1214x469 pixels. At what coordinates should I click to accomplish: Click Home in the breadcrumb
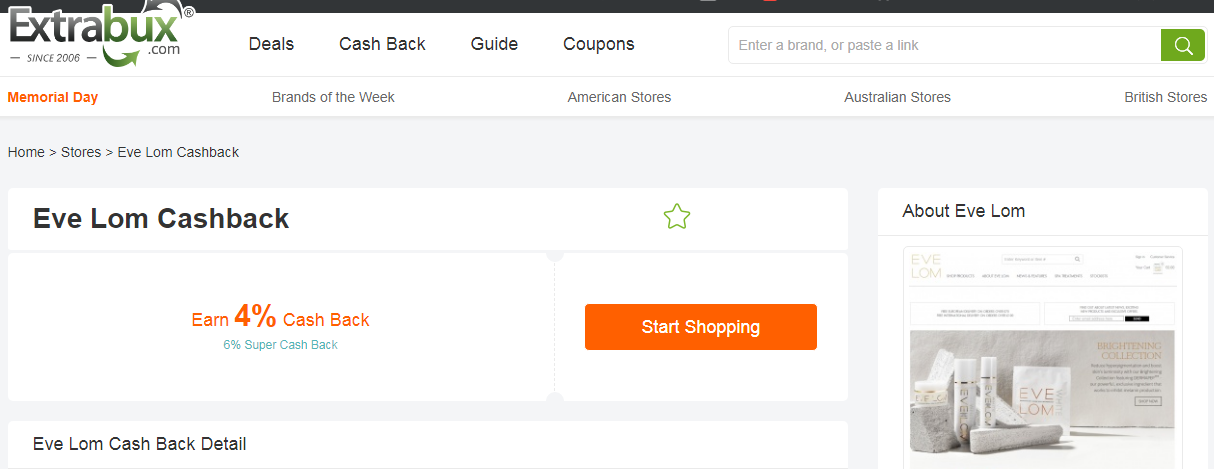(x=26, y=152)
